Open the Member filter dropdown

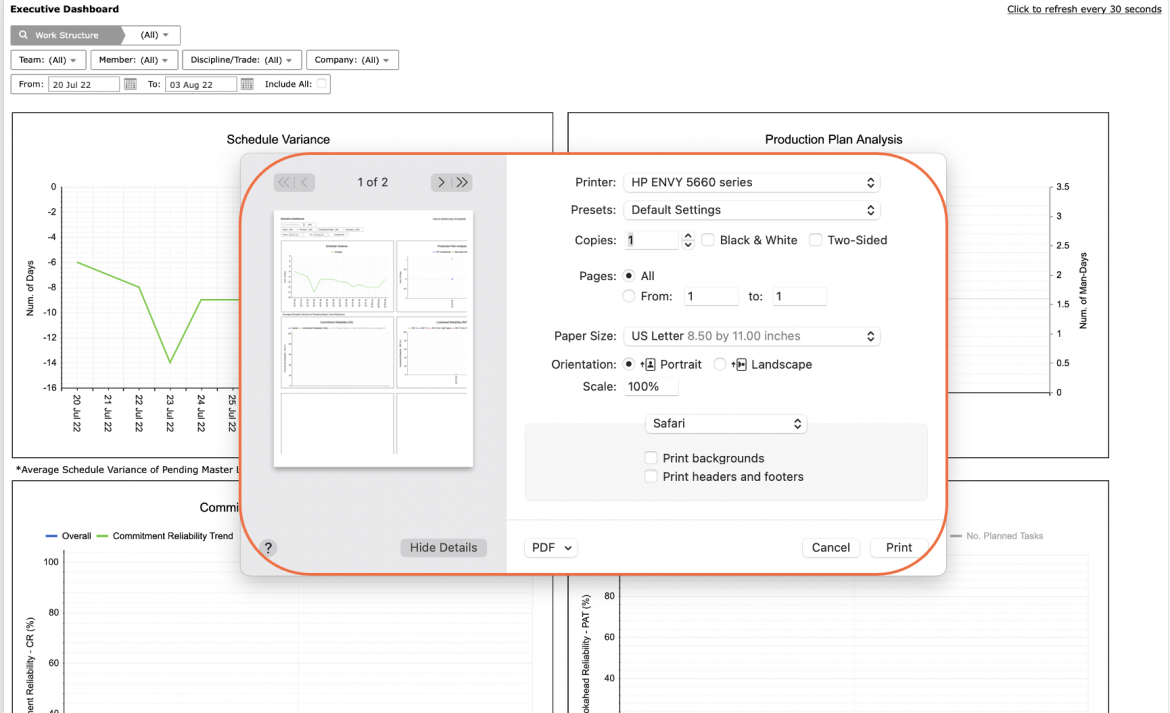134,60
